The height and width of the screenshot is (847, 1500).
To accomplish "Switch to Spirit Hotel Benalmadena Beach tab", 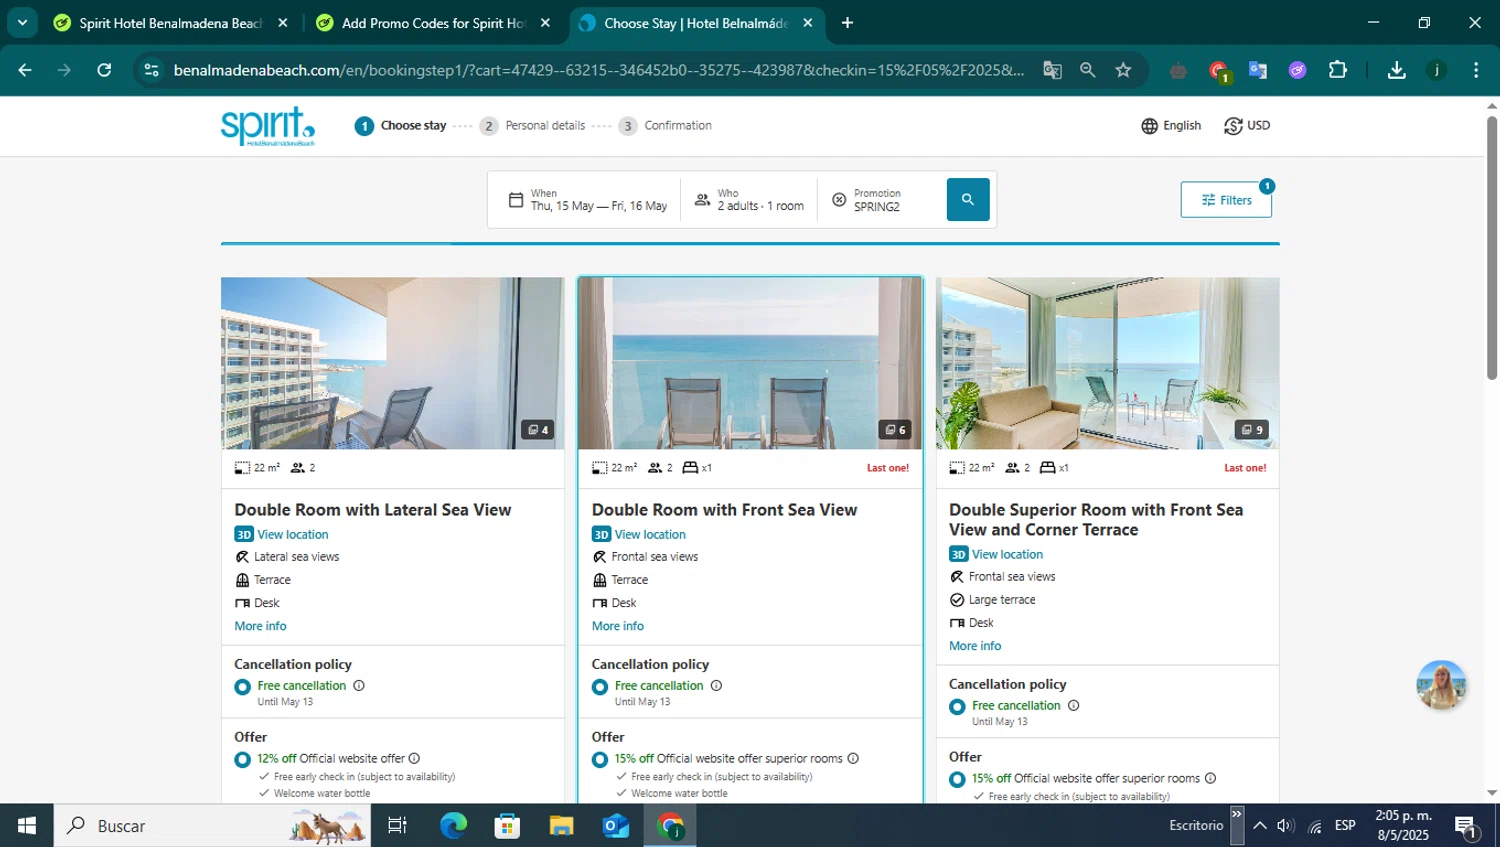I will 170,23.
